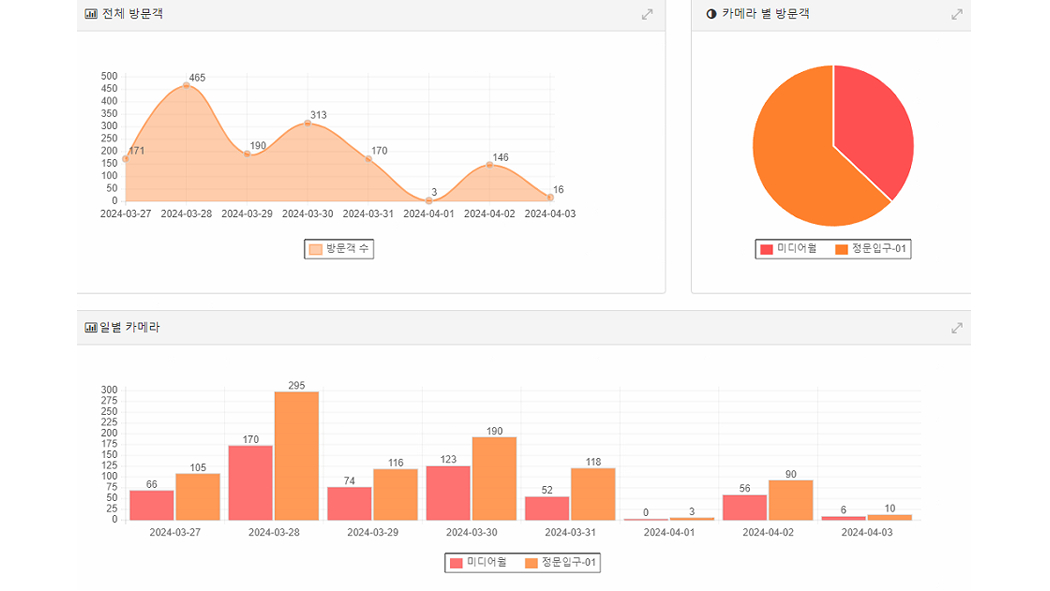Maximize the 일별 카메라 chart panel
The height and width of the screenshot is (591, 1050).
tap(957, 328)
